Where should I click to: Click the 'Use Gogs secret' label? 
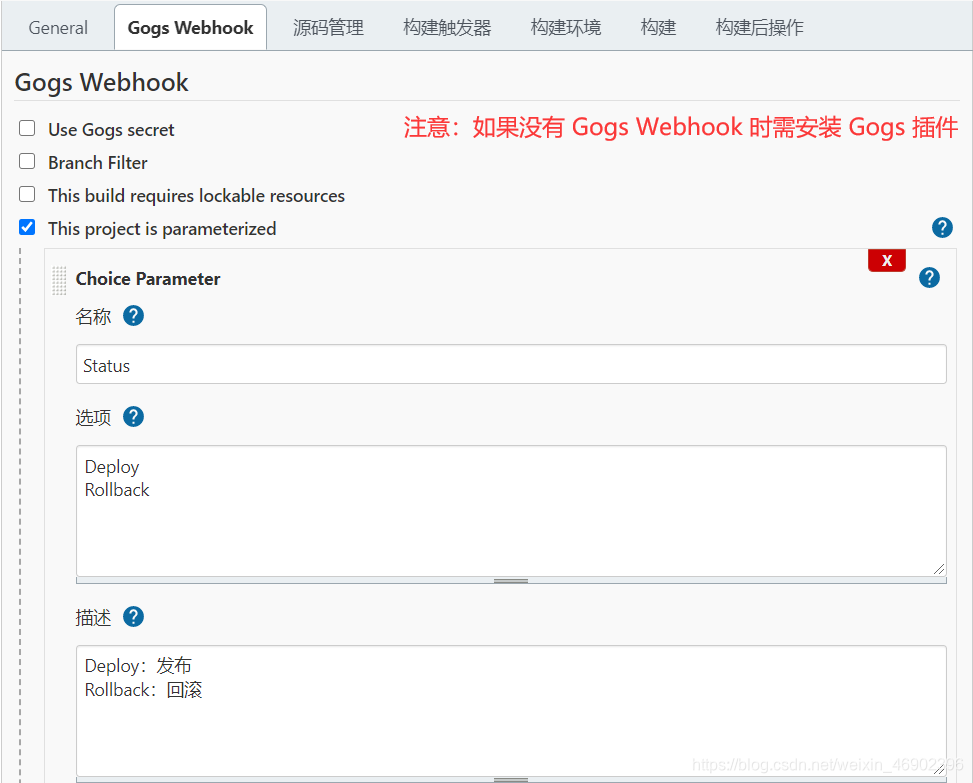click(x=111, y=130)
